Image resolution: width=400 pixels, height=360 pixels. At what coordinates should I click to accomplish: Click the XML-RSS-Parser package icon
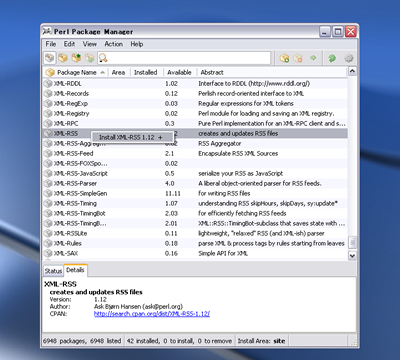tap(48, 183)
